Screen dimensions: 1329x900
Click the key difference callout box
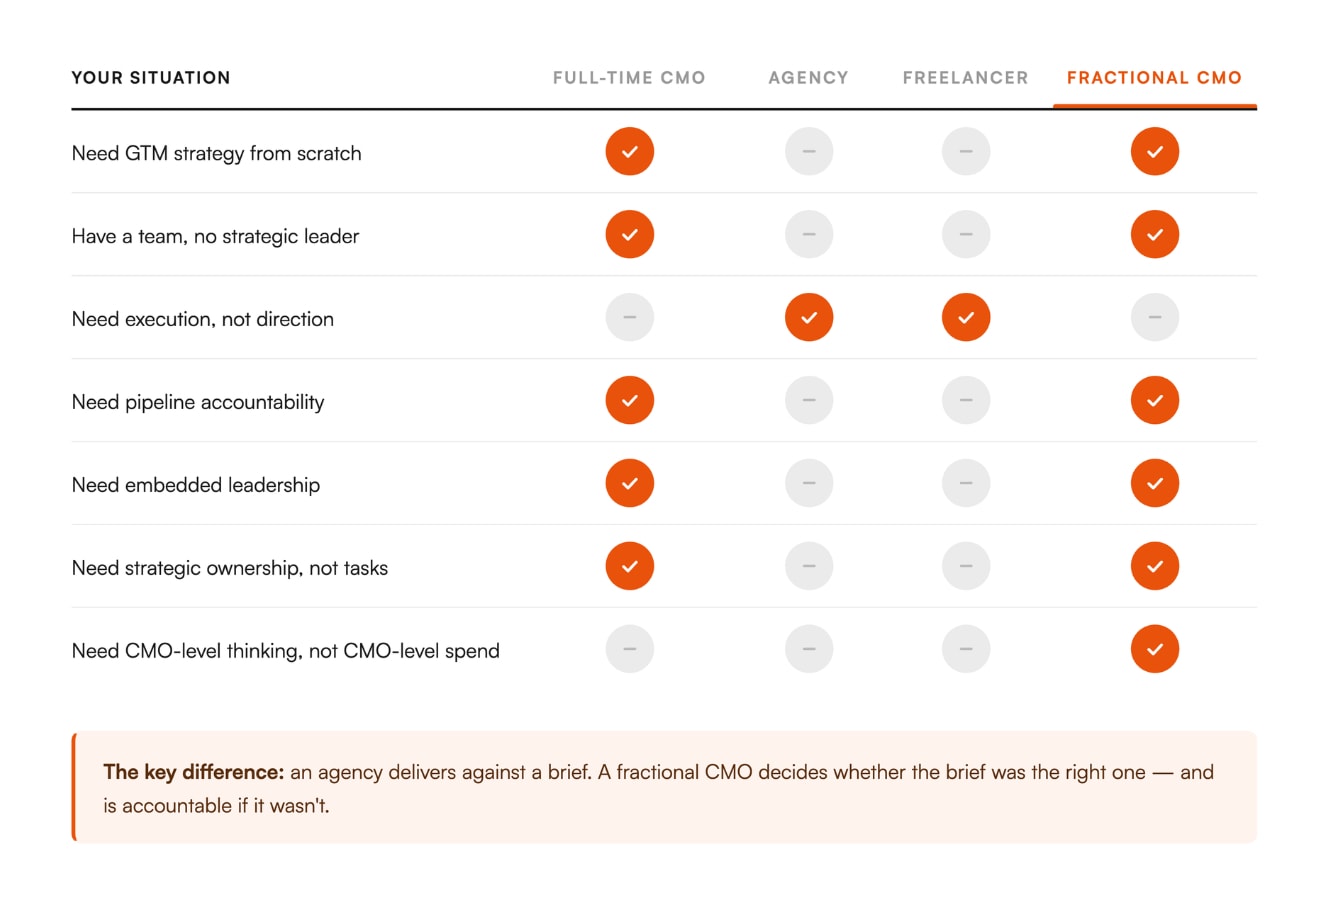664,787
